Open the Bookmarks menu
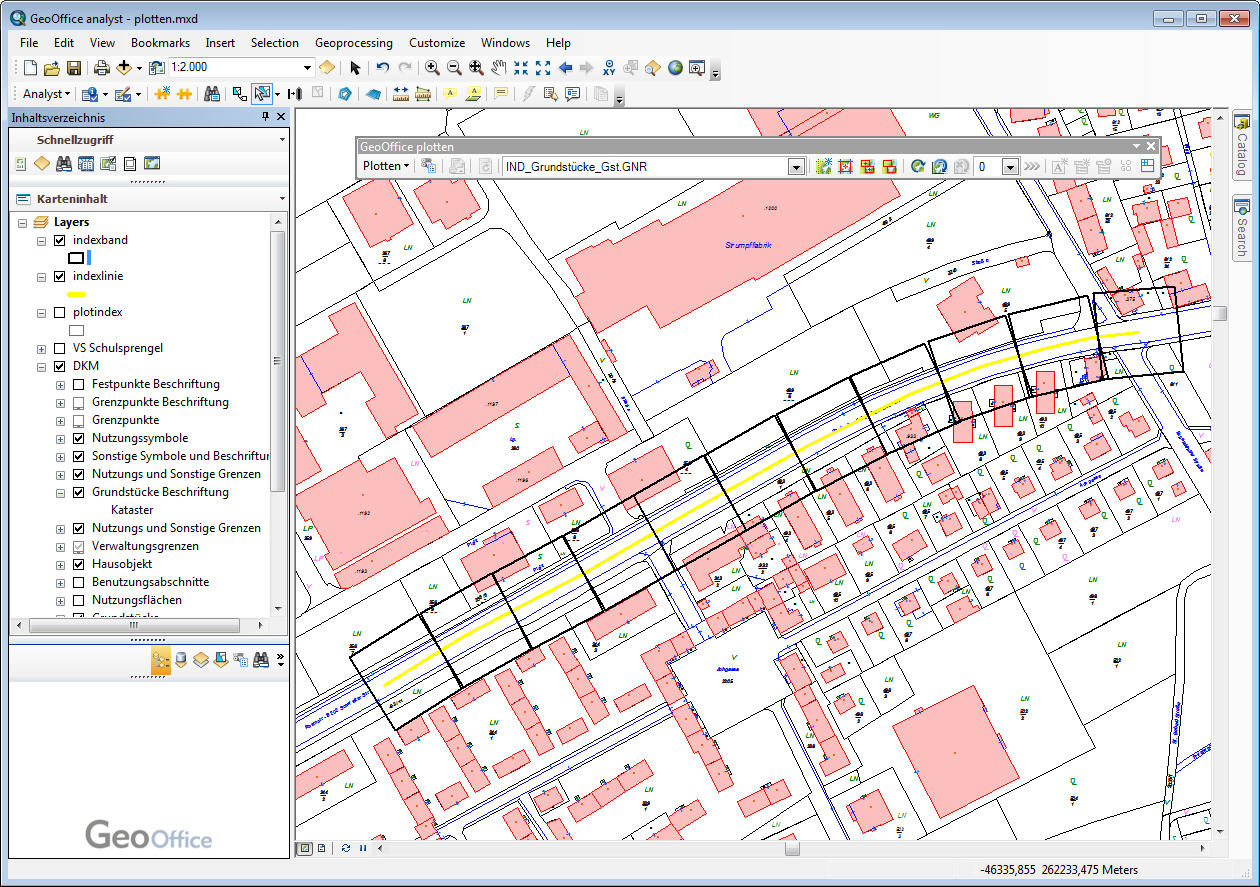Image resolution: width=1260 pixels, height=887 pixels. pos(160,43)
